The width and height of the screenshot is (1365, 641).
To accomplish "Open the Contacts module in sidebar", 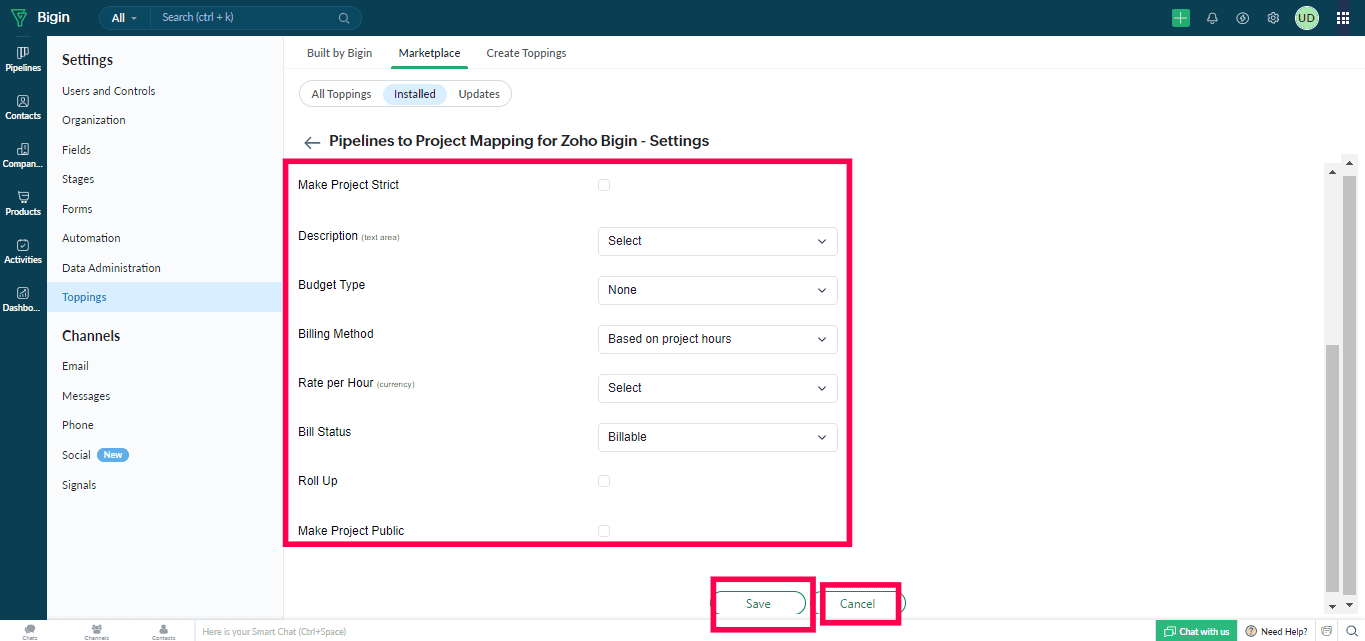I will pyautogui.click(x=23, y=107).
